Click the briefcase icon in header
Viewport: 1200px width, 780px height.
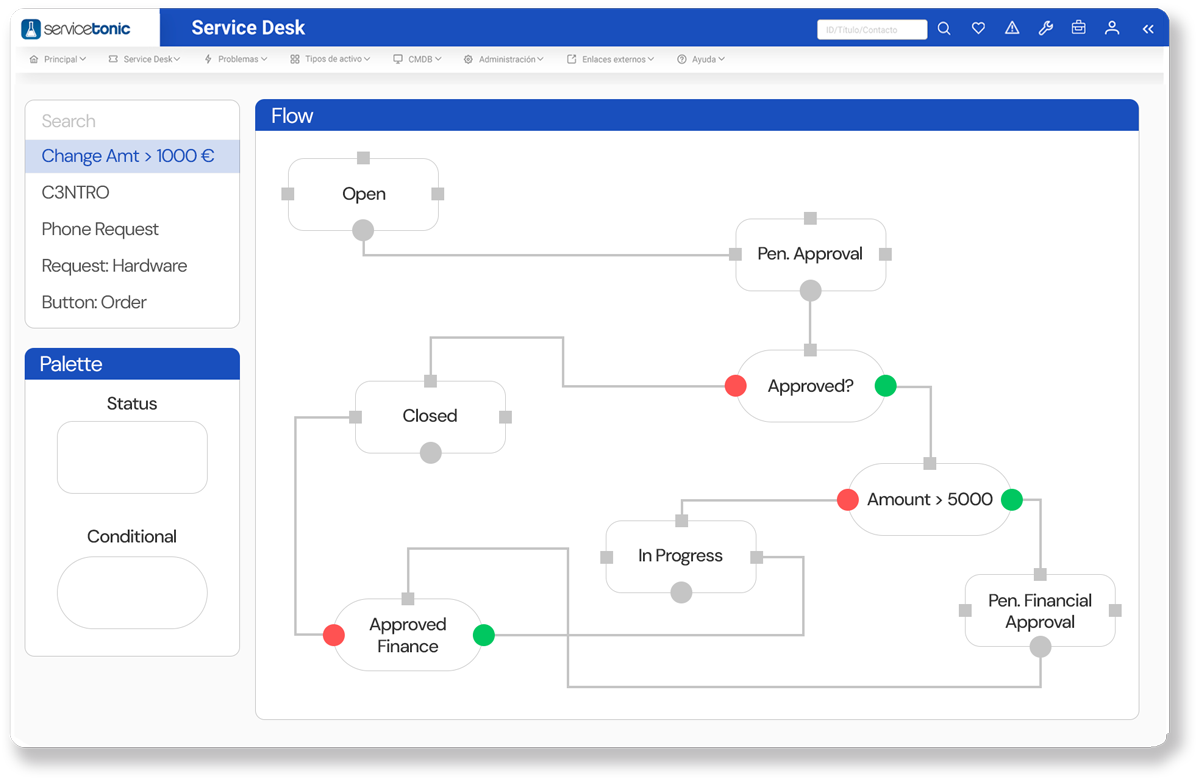tap(1078, 29)
